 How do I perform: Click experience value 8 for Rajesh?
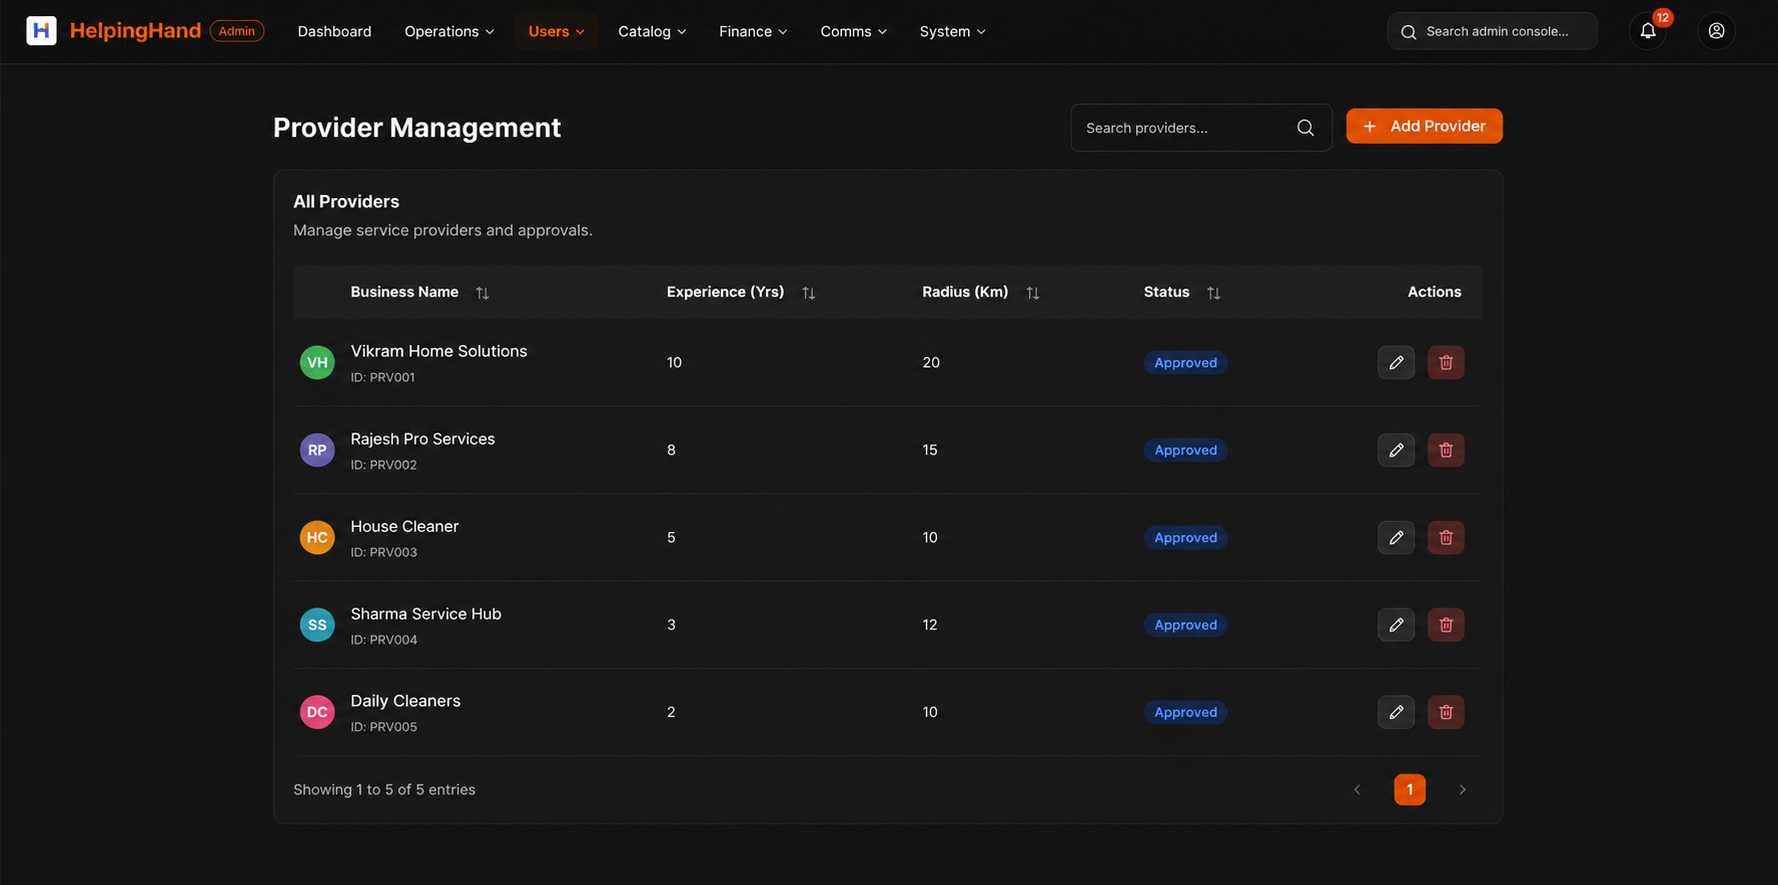[x=671, y=450]
